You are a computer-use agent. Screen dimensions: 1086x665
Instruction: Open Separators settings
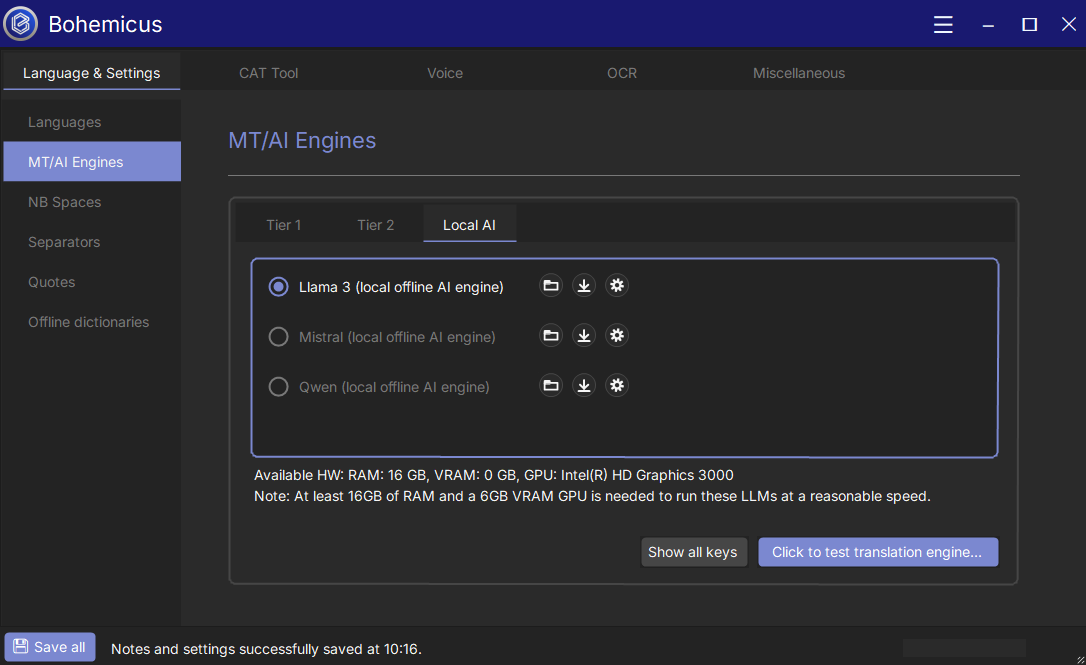click(x=92, y=242)
